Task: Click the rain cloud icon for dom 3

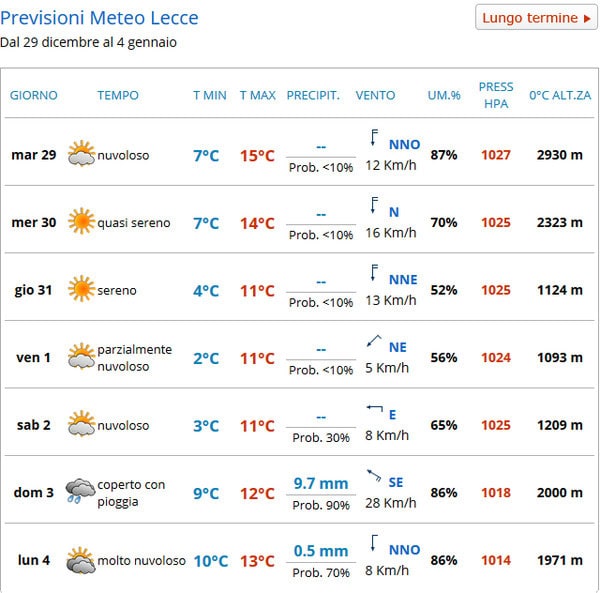Action: [80, 491]
